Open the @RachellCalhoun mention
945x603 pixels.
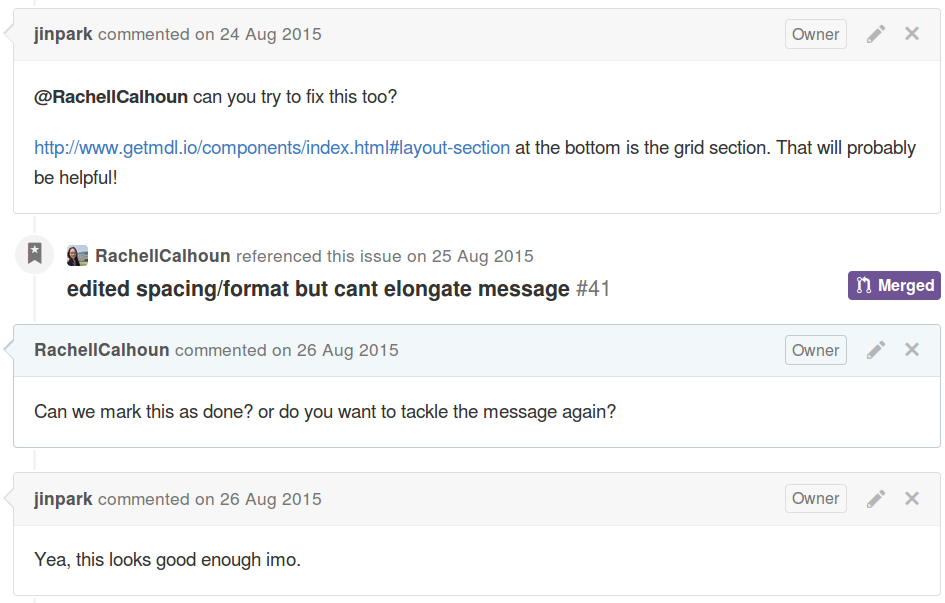point(111,97)
